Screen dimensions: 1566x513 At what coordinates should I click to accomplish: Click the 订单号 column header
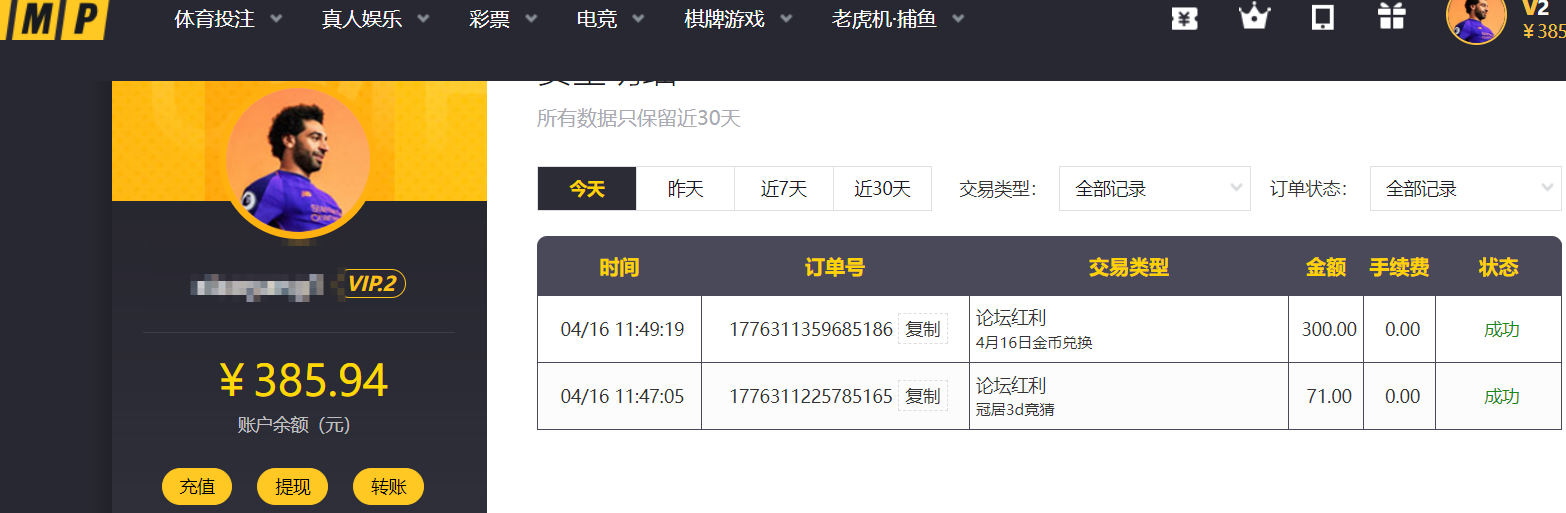coord(835,267)
